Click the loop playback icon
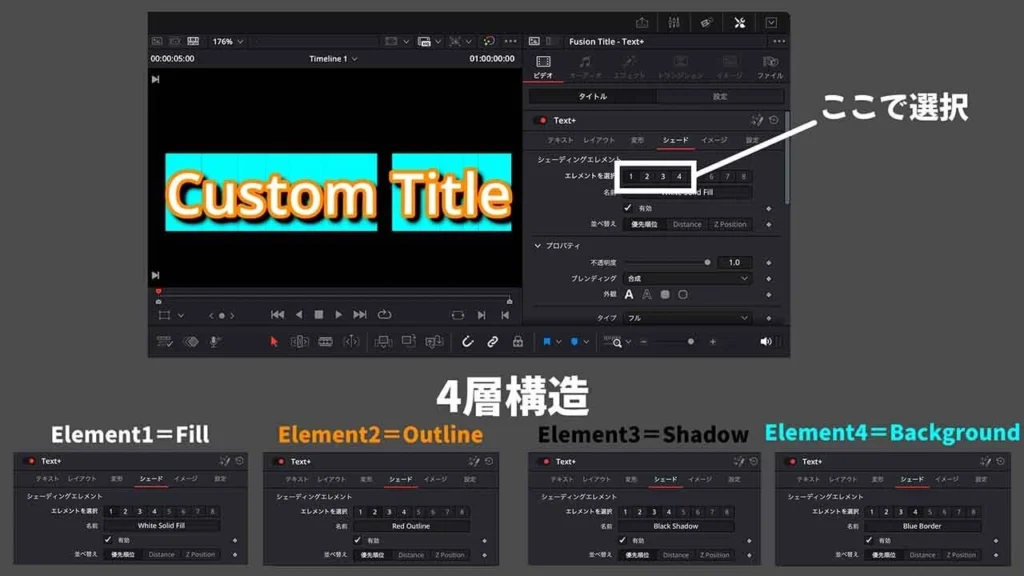Image resolution: width=1024 pixels, height=576 pixels. tap(384, 314)
